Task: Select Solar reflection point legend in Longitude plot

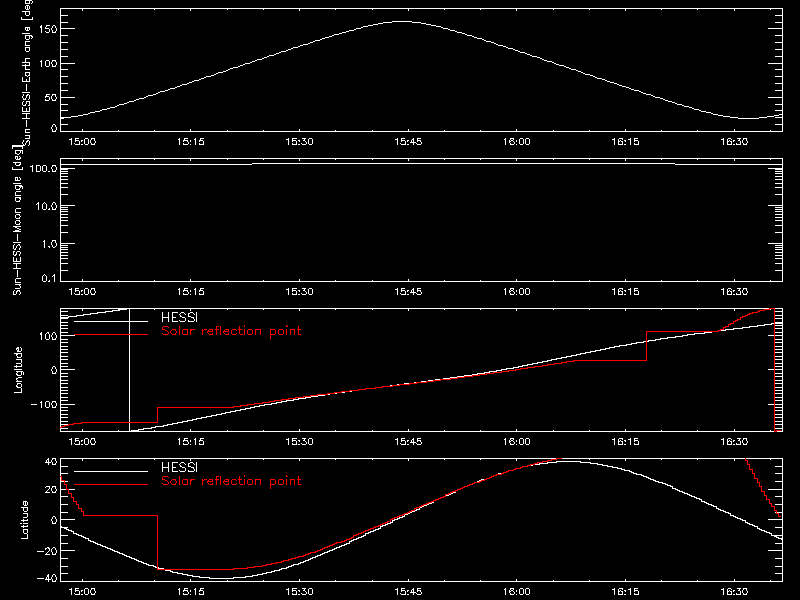Action: (231, 331)
